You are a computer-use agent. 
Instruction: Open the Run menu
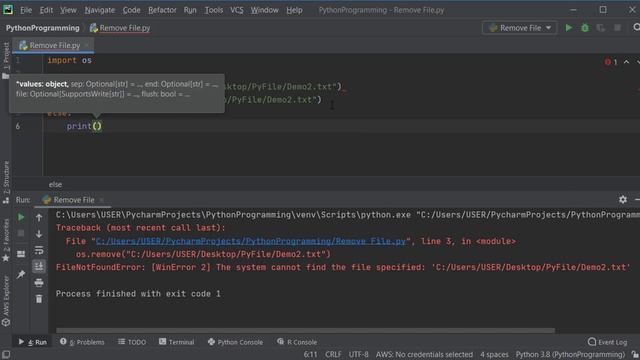pyautogui.click(x=190, y=10)
